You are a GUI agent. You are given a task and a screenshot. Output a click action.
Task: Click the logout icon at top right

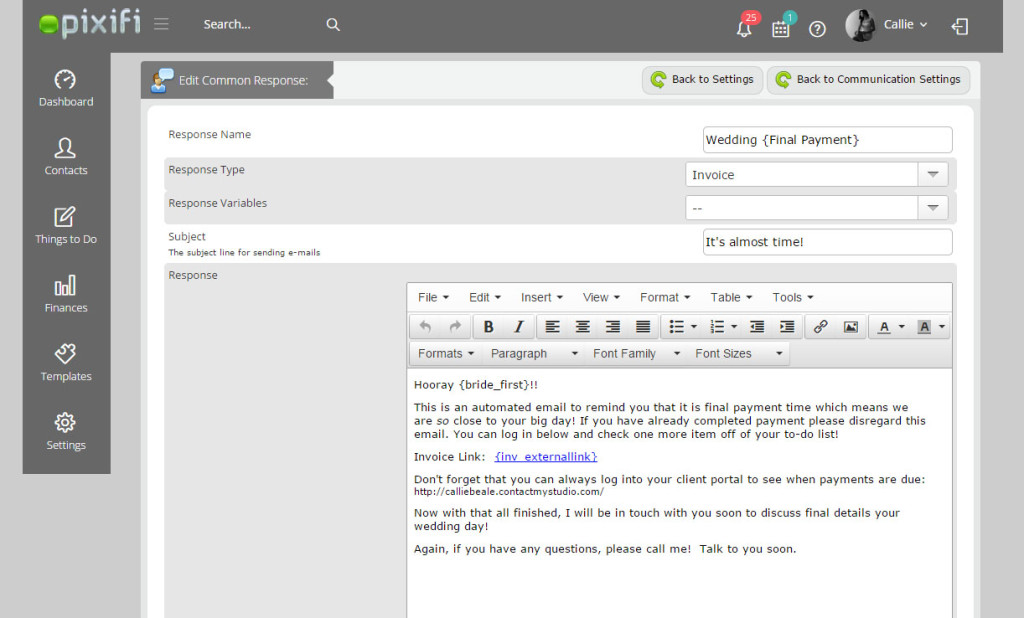(959, 27)
